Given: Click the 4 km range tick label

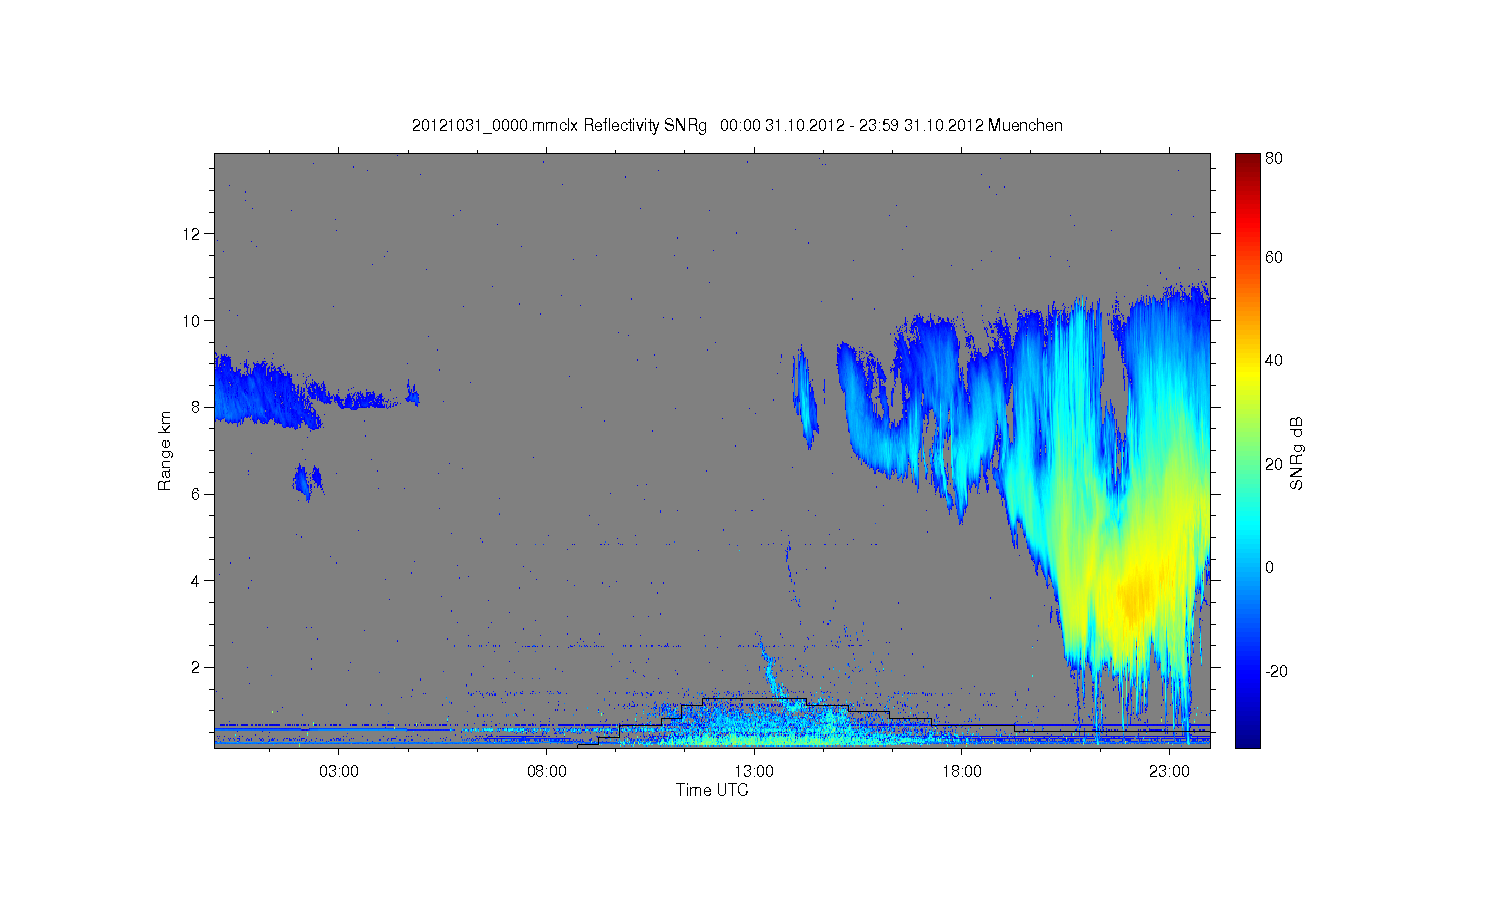Looking at the screenshot, I should pyautogui.click(x=197, y=580).
